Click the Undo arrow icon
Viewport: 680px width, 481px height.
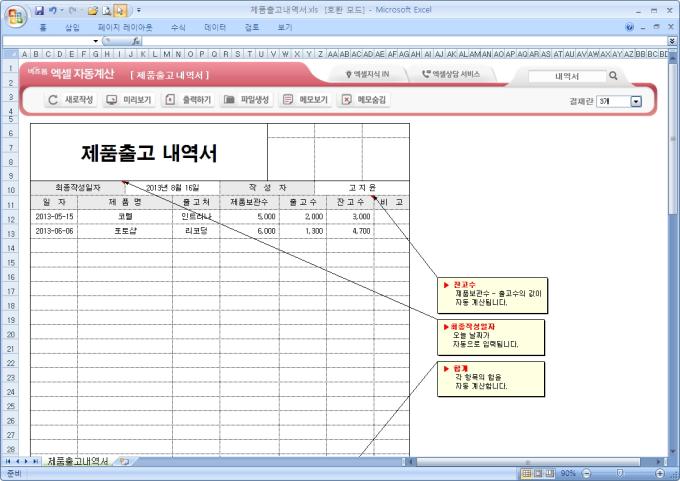point(52,10)
